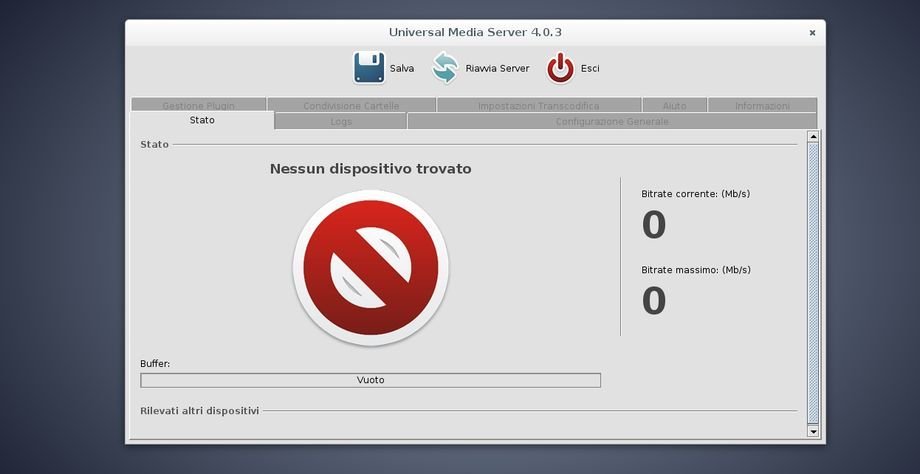Image resolution: width=920 pixels, height=474 pixels.
Task: Close the Universal Media Server window
Action: [812, 33]
